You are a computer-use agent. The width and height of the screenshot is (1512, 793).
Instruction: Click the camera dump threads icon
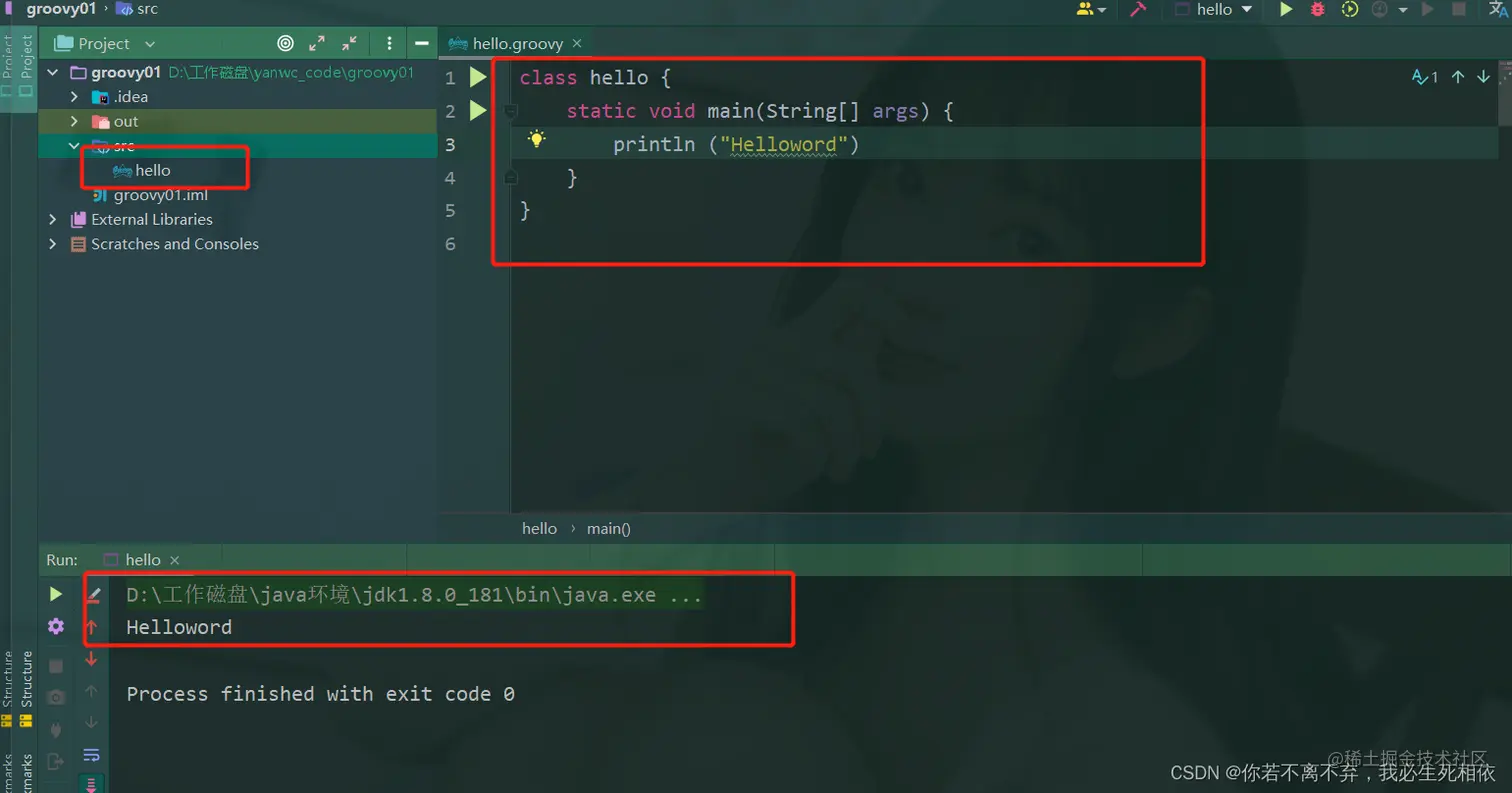tap(56, 697)
